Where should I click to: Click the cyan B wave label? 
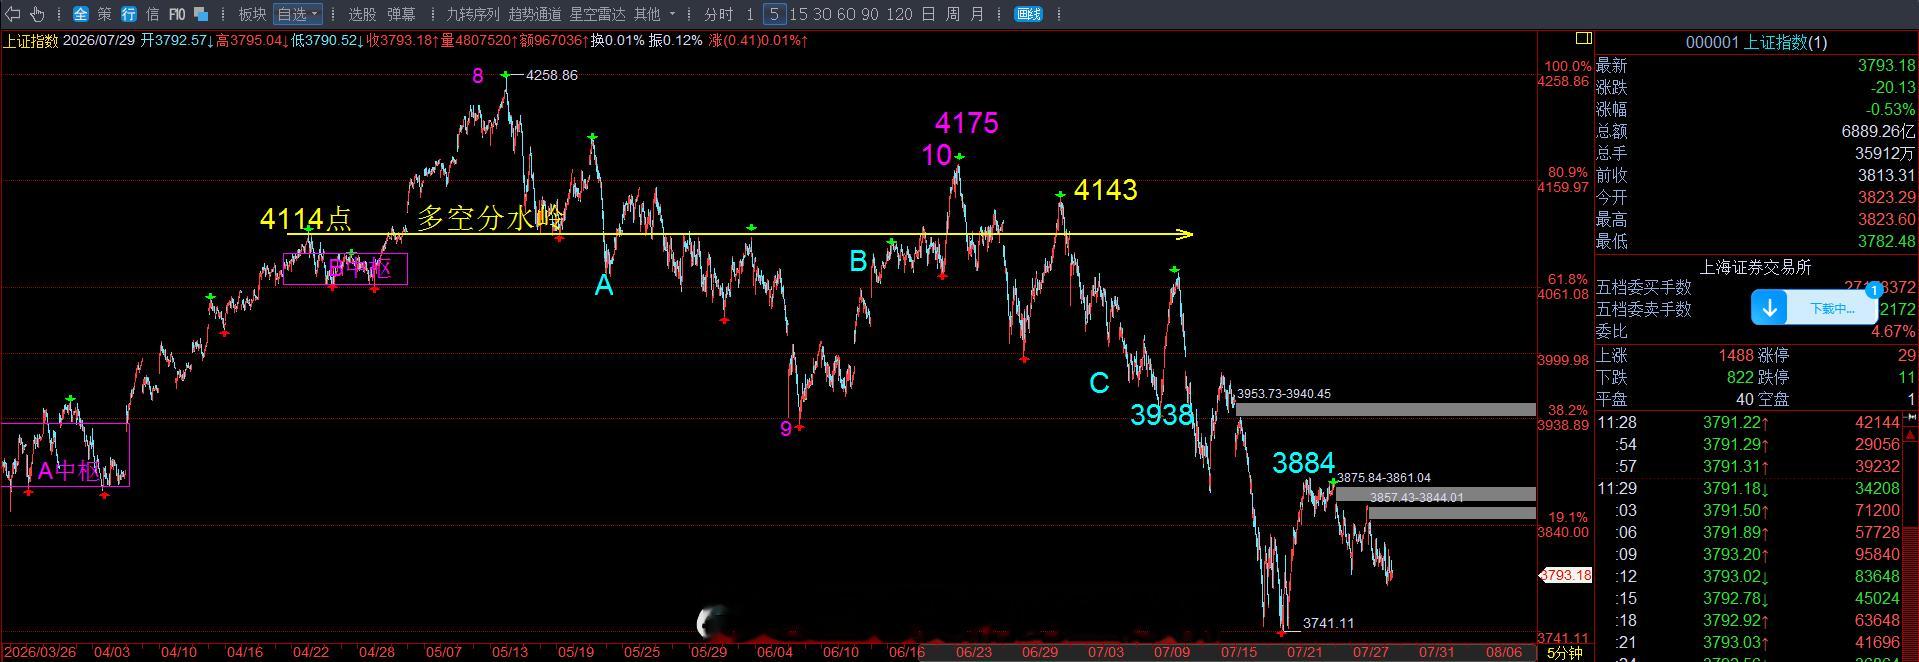[858, 261]
